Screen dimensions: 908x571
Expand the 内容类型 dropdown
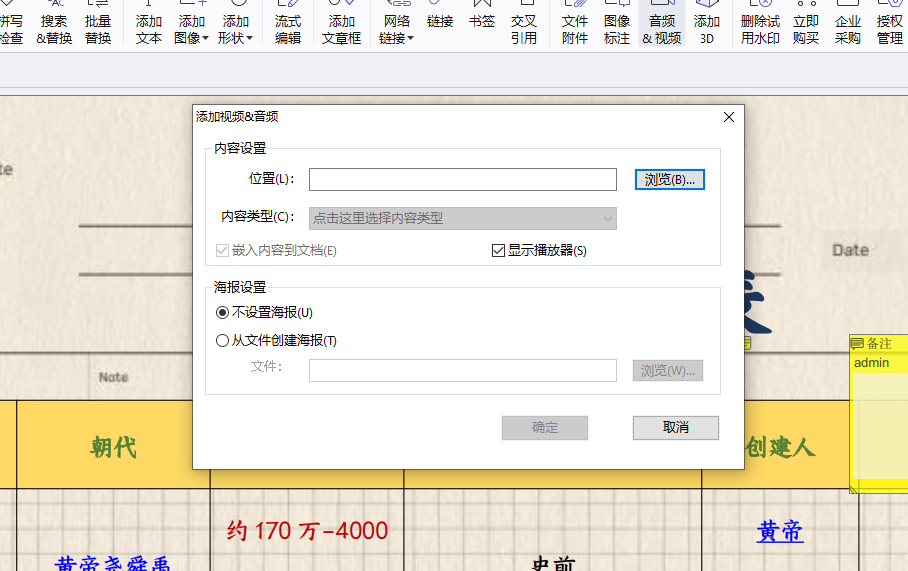click(462, 218)
